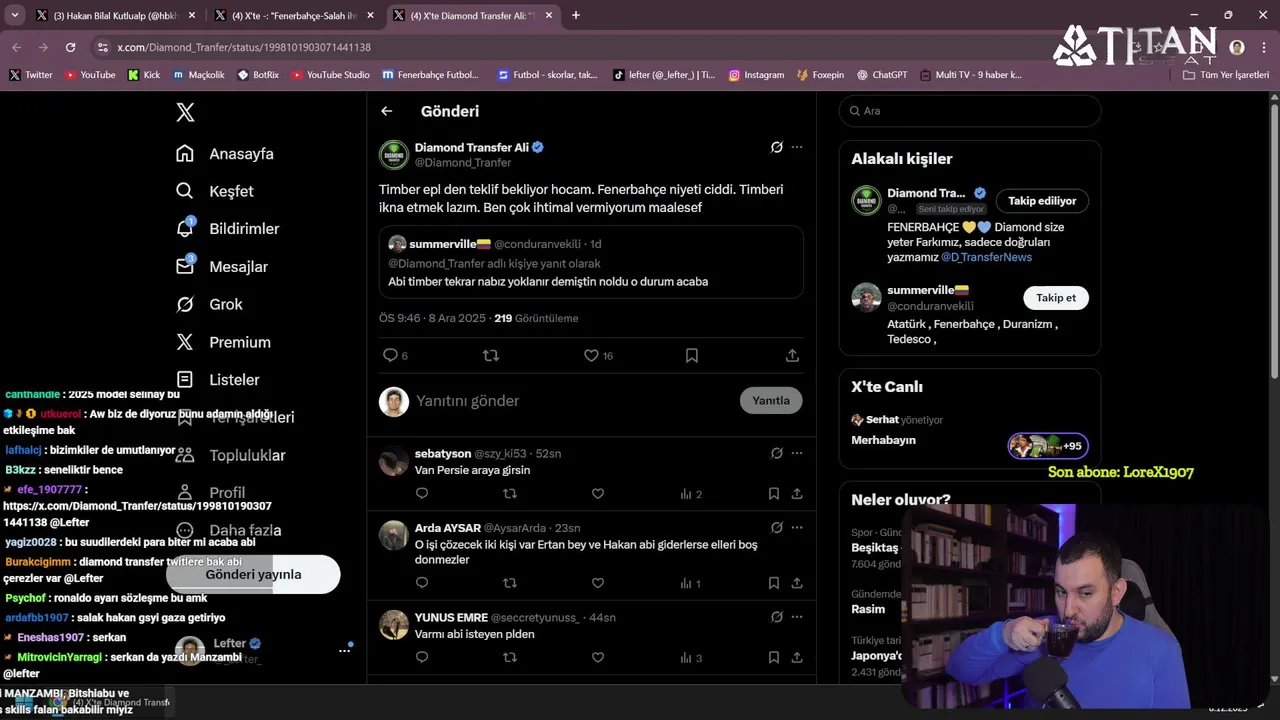Reply to sebatyson's Van Persie comment
This screenshot has height=720, width=1280.
[x=422, y=493]
